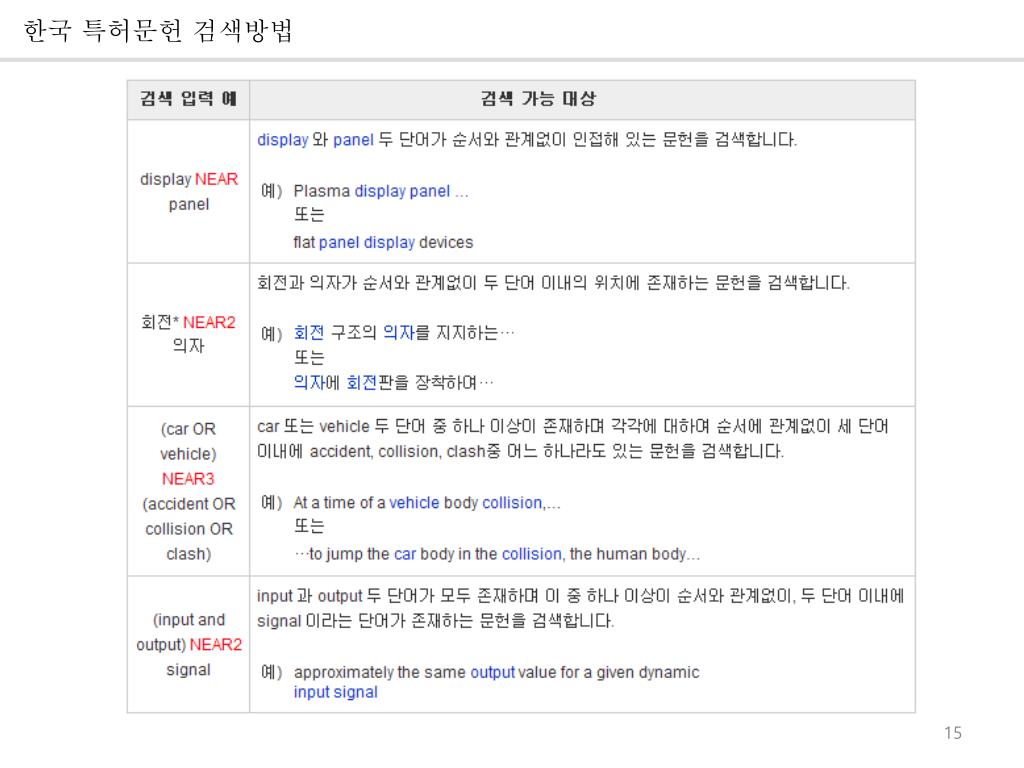Click the first 또는 under Plasma example
Image resolution: width=1024 pixels, height=768 pixels.
pyautogui.click(x=309, y=216)
